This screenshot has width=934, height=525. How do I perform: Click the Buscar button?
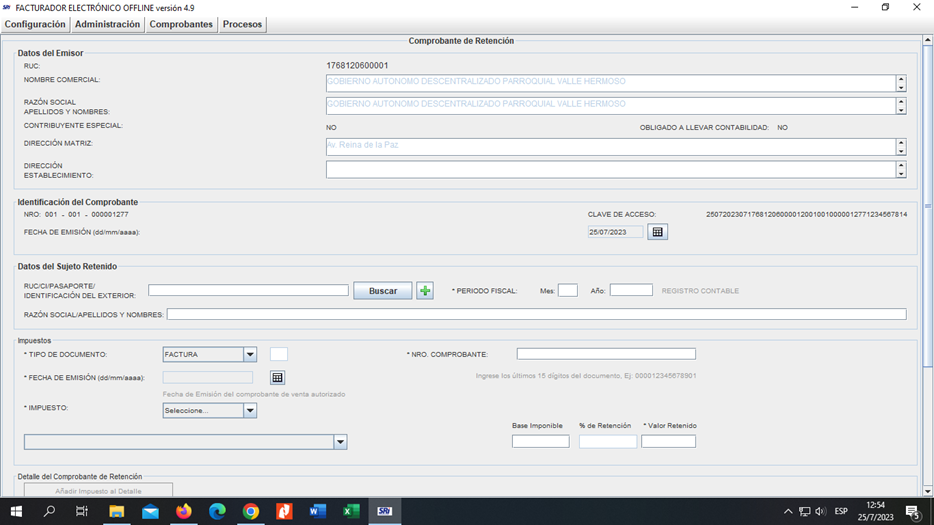click(383, 291)
